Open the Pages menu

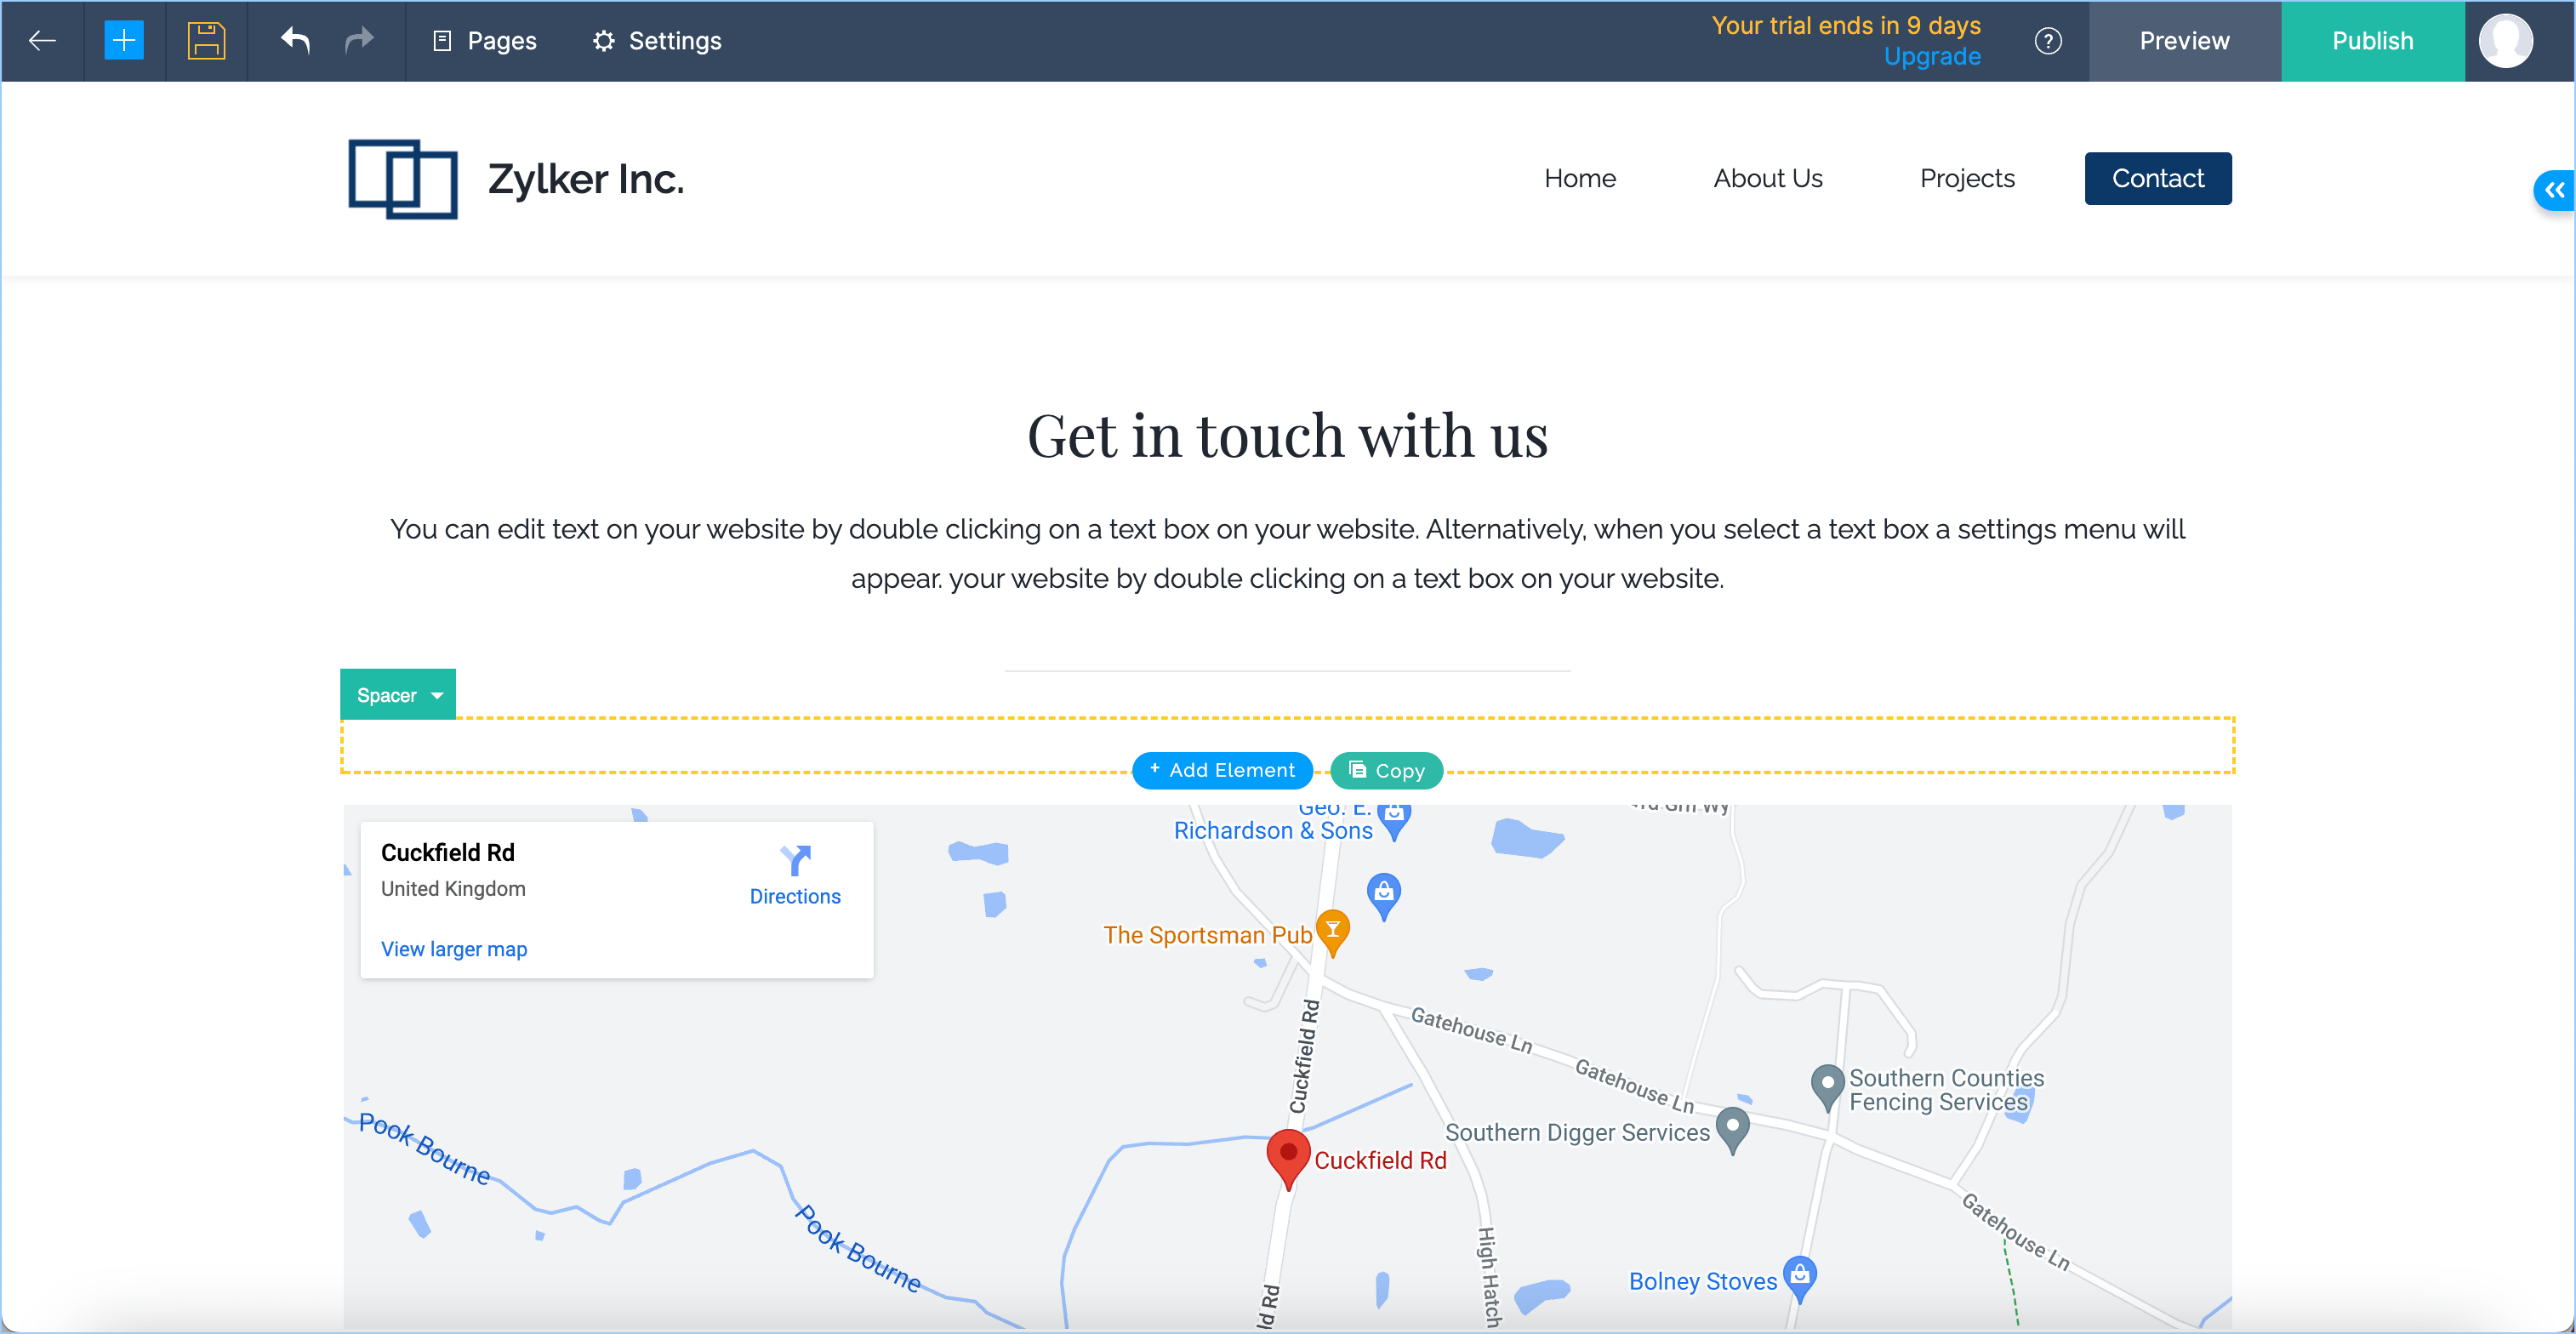(485, 41)
